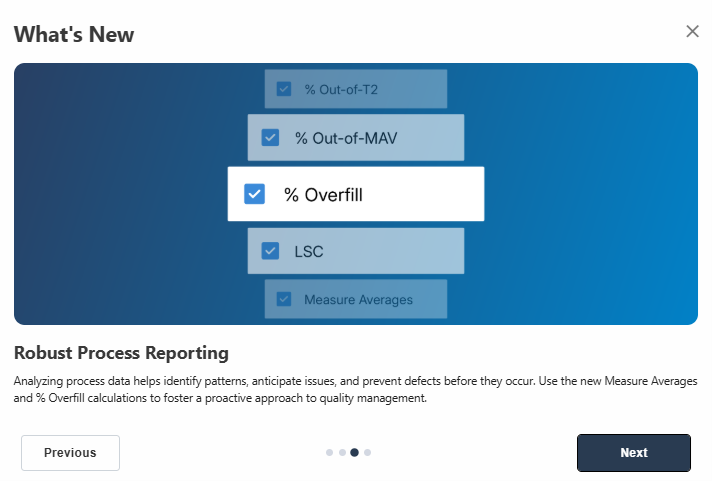Jump to the fourth page dot
The height and width of the screenshot is (481, 712).
pos(368,453)
